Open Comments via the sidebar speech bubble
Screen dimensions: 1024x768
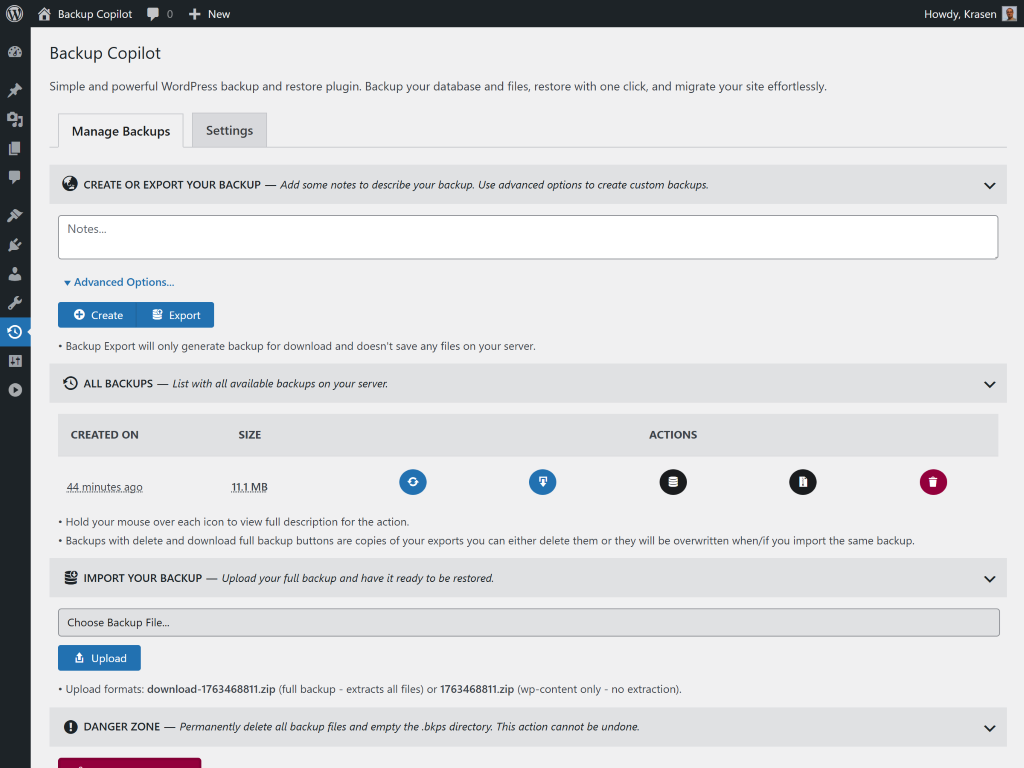[14, 177]
